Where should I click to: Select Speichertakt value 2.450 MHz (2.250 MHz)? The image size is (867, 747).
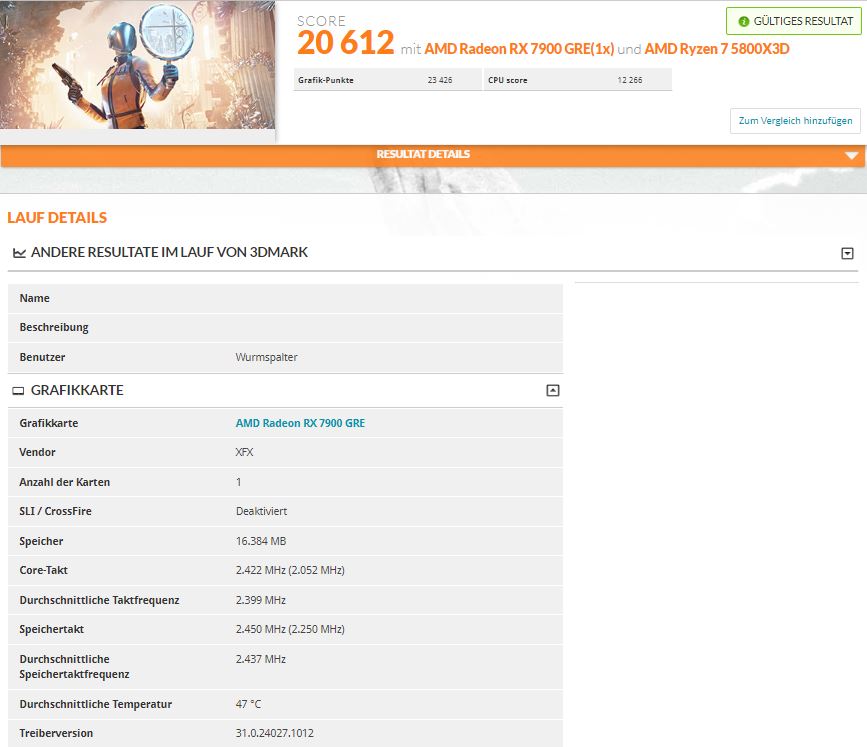click(290, 629)
